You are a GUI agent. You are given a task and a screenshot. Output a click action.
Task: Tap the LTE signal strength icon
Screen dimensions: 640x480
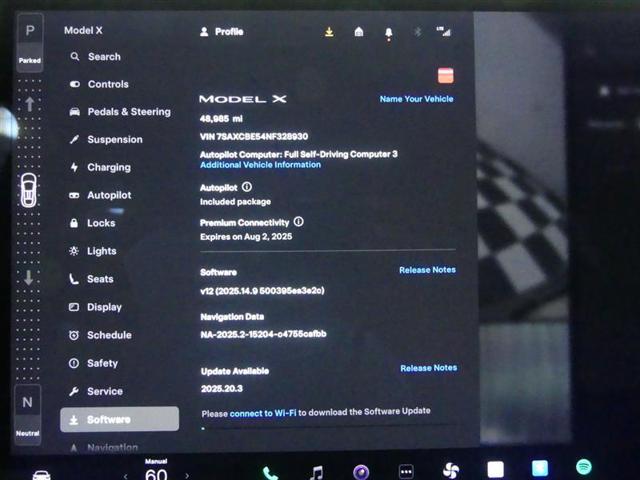point(444,31)
